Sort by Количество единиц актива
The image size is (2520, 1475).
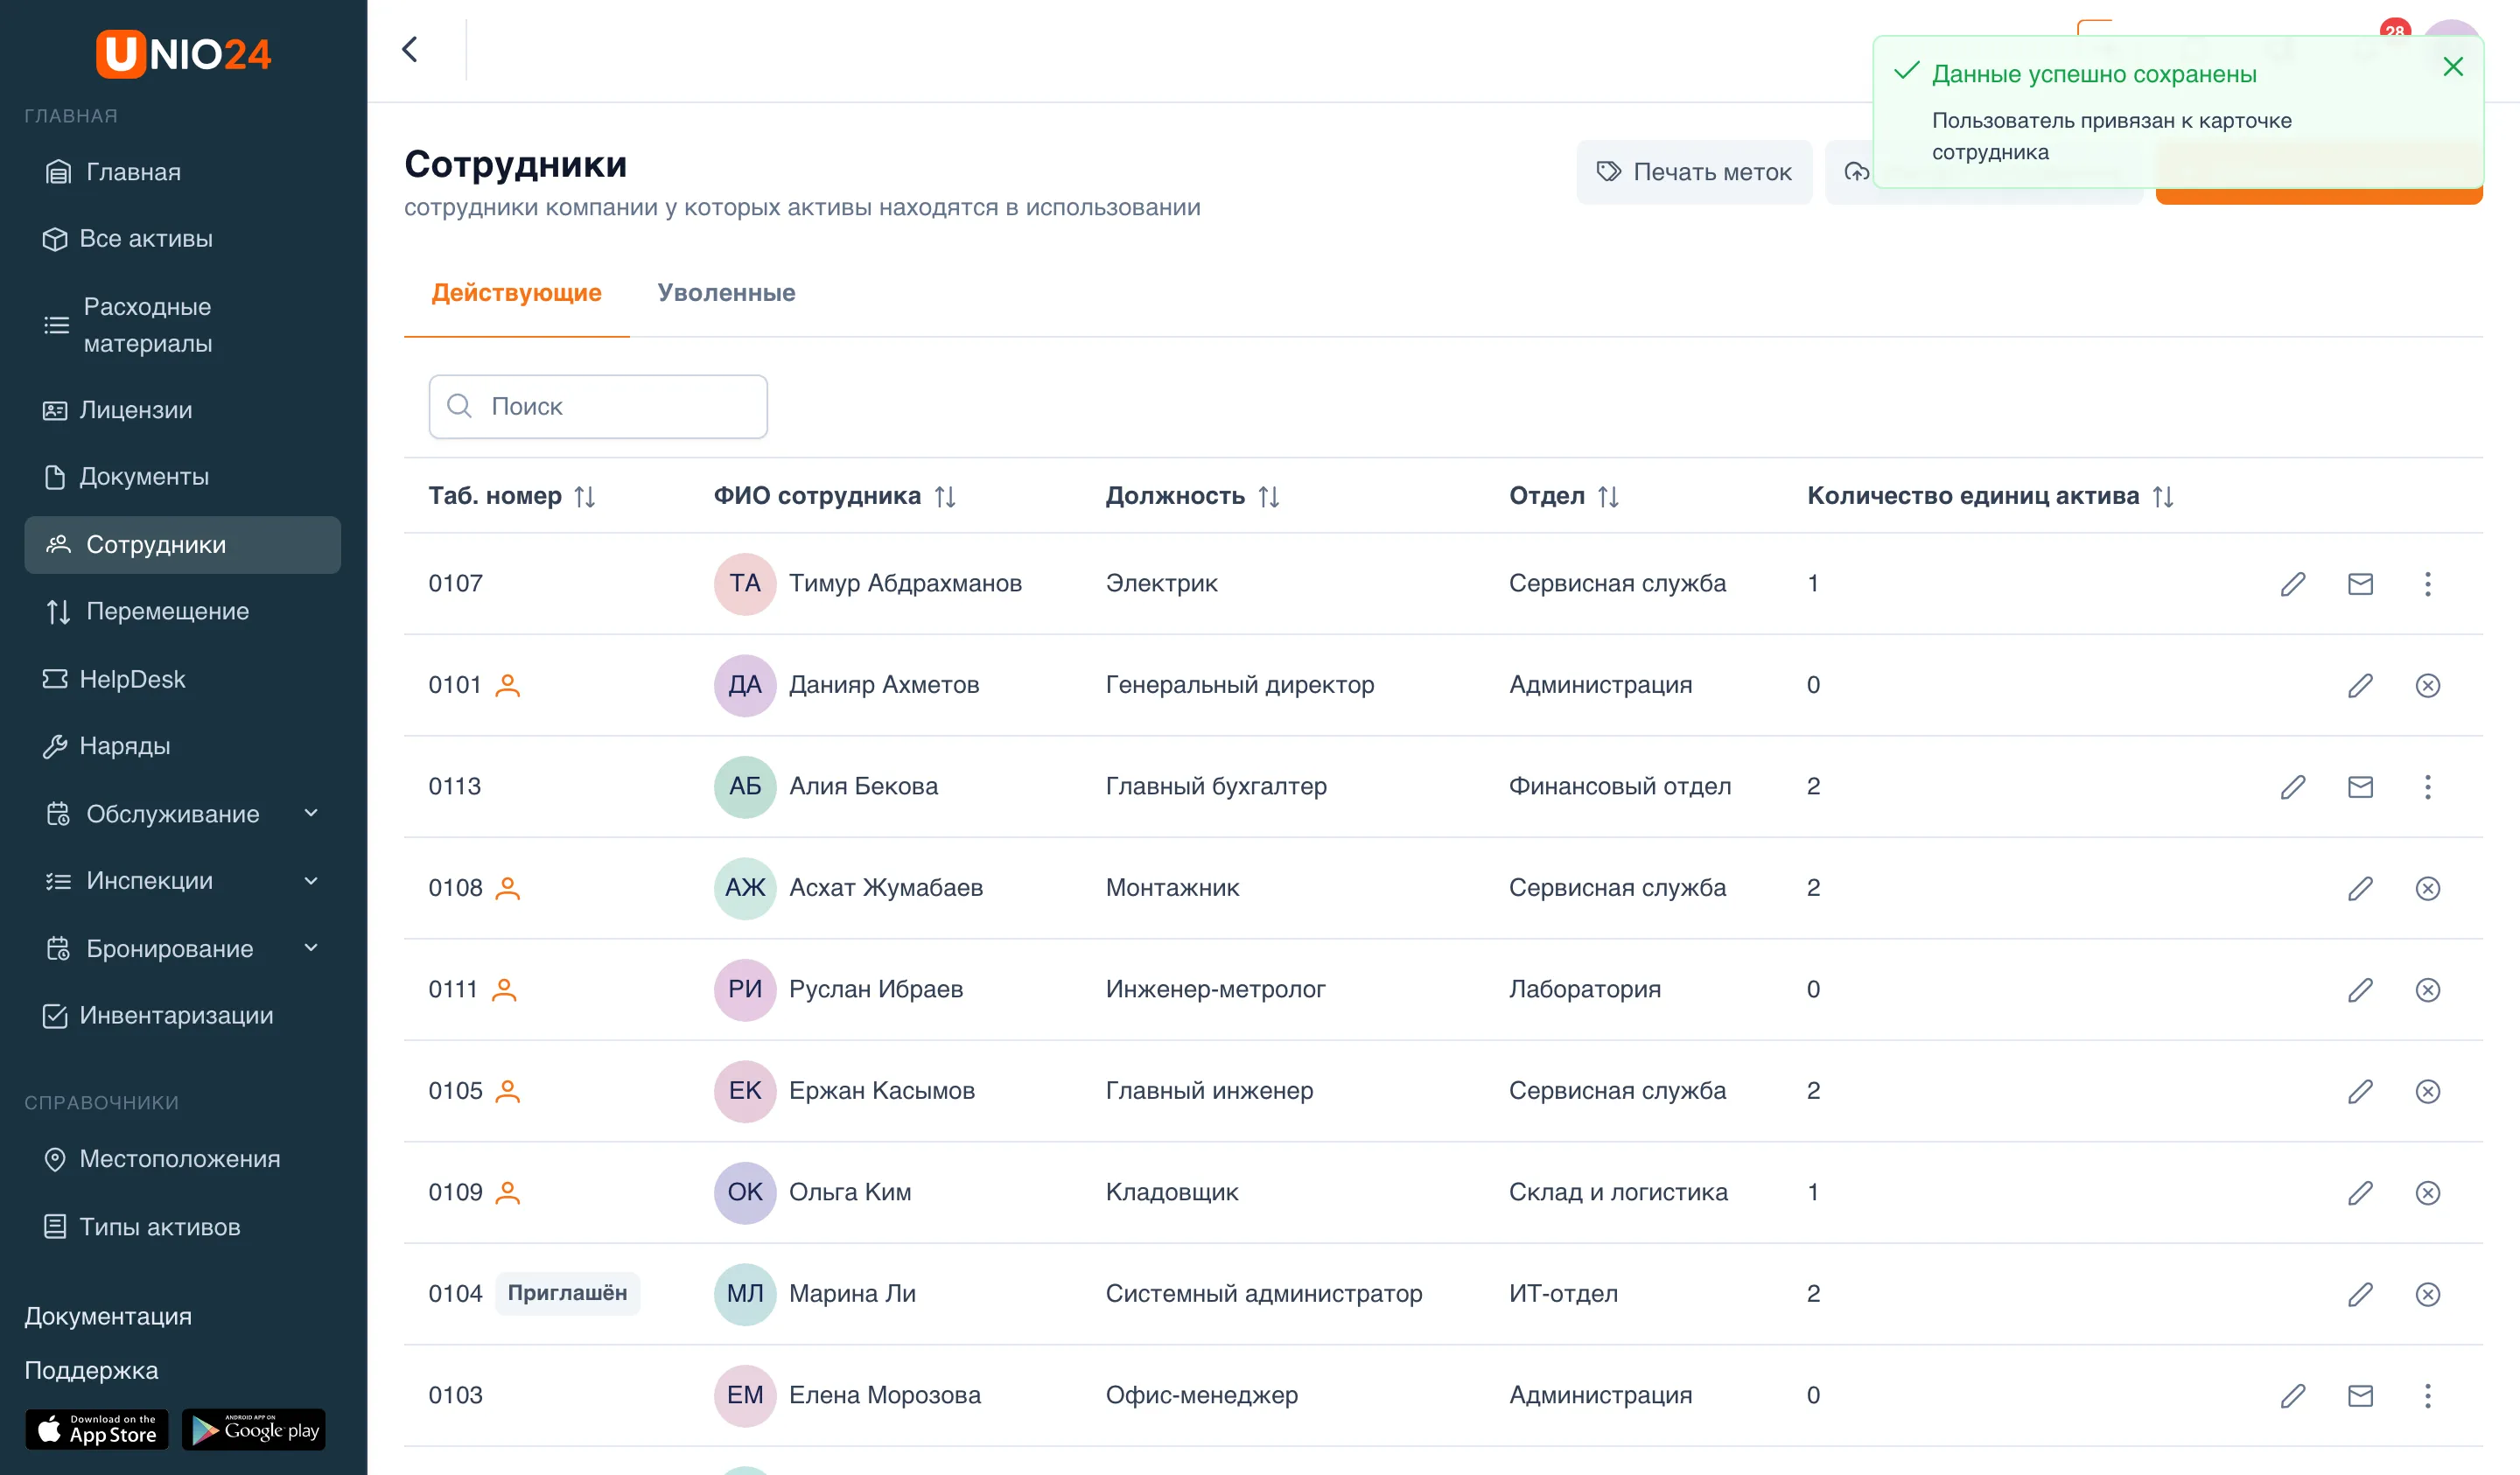pyautogui.click(x=2163, y=497)
